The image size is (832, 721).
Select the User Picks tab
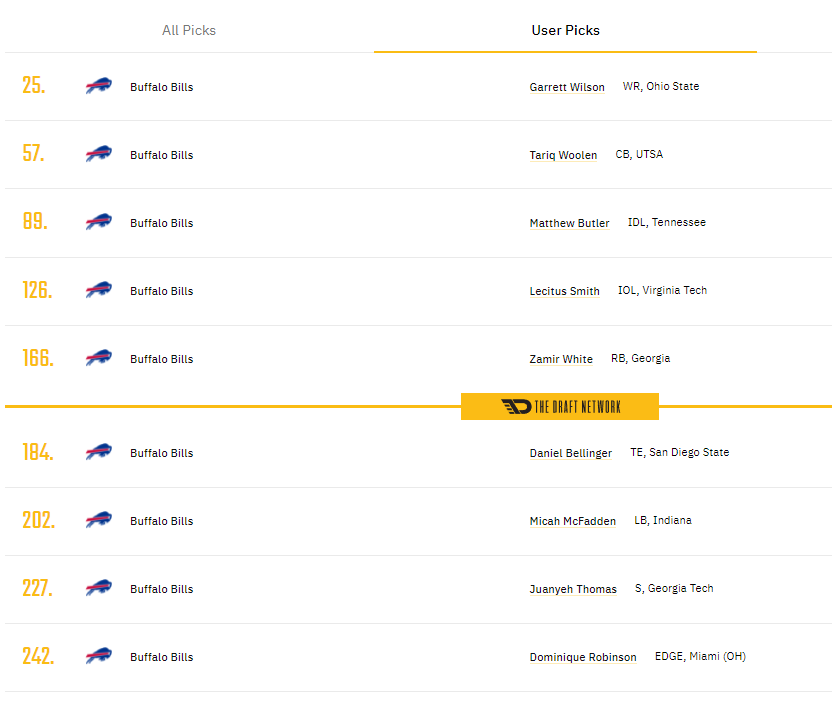point(566,30)
